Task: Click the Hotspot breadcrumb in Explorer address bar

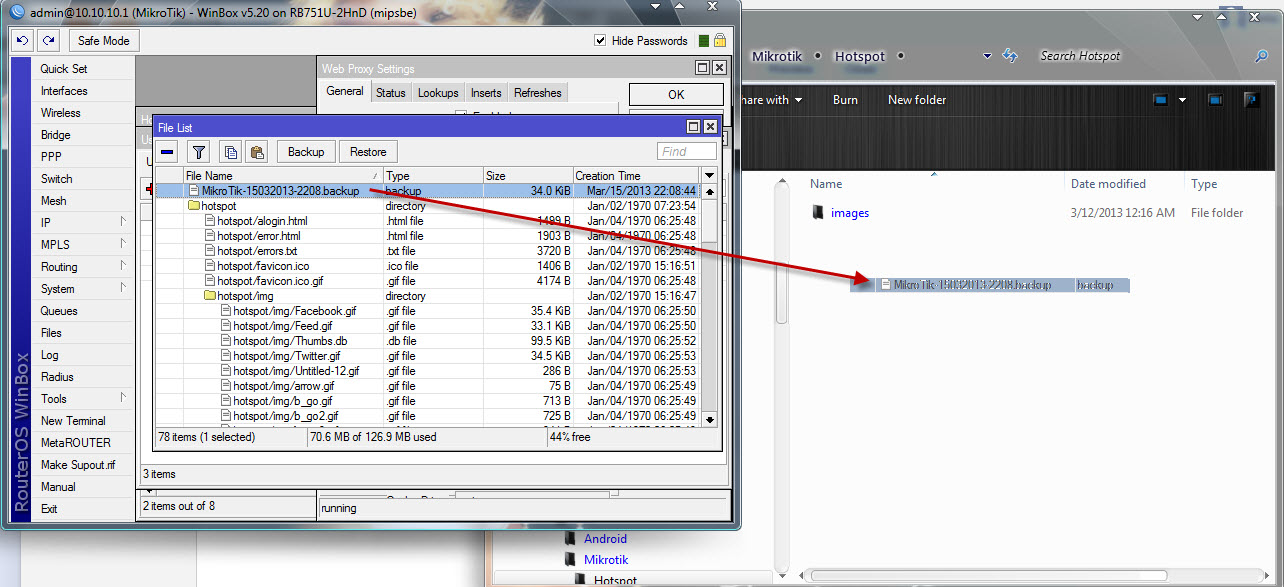Action: pyautogui.click(x=860, y=56)
